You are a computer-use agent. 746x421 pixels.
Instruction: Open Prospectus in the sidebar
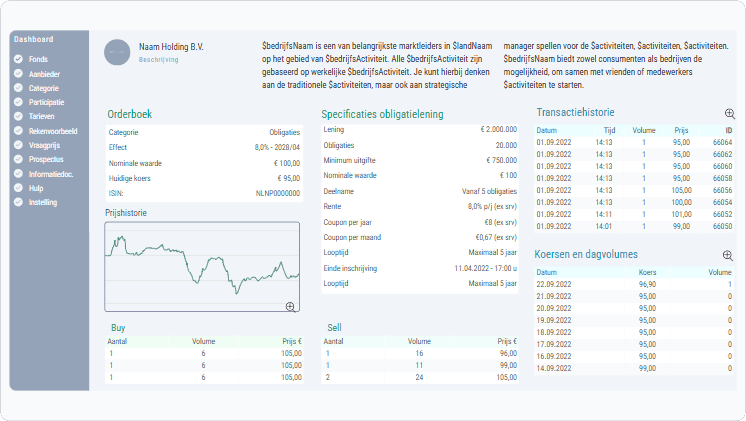pyautogui.click(x=46, y=159)
